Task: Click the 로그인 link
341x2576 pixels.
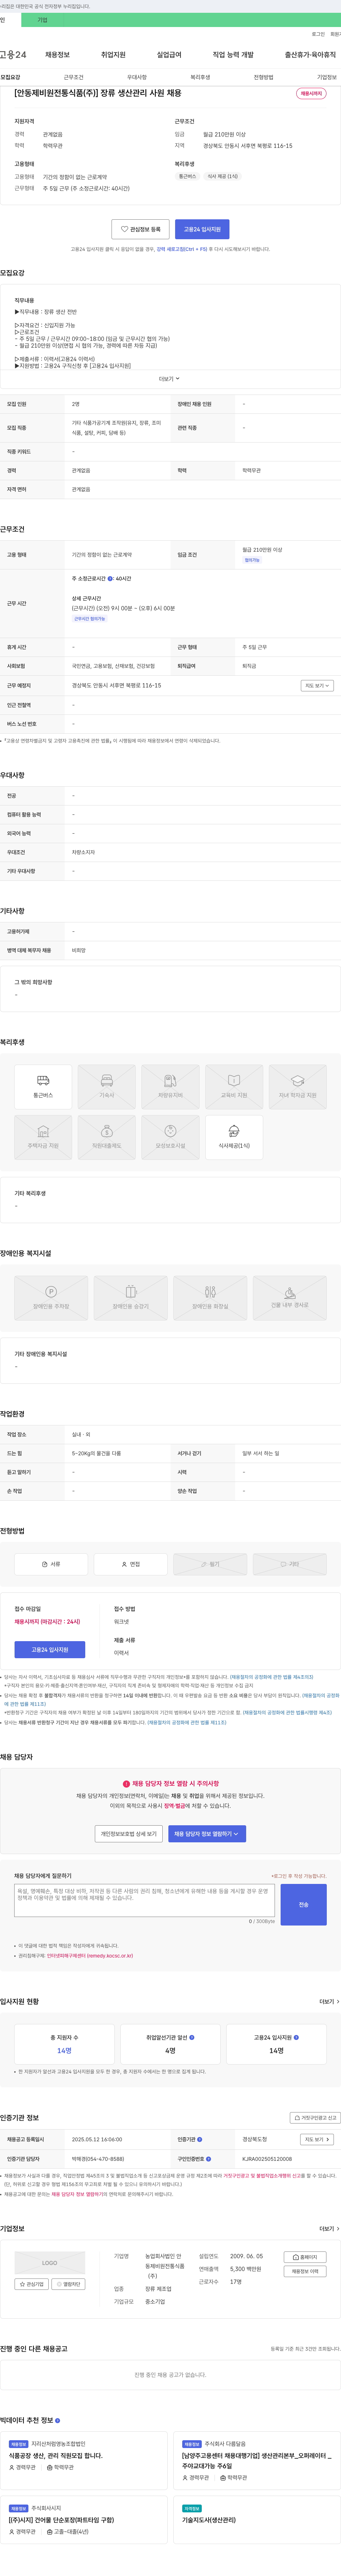Action: point(318,34)
